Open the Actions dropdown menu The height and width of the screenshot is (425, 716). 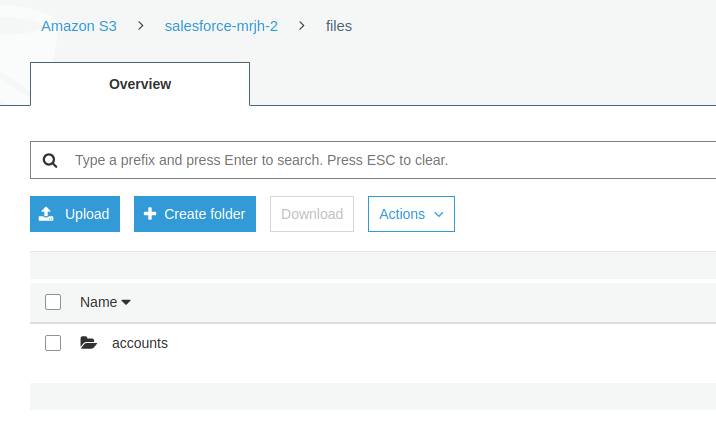pyautogui.click(x=411, y=214)
